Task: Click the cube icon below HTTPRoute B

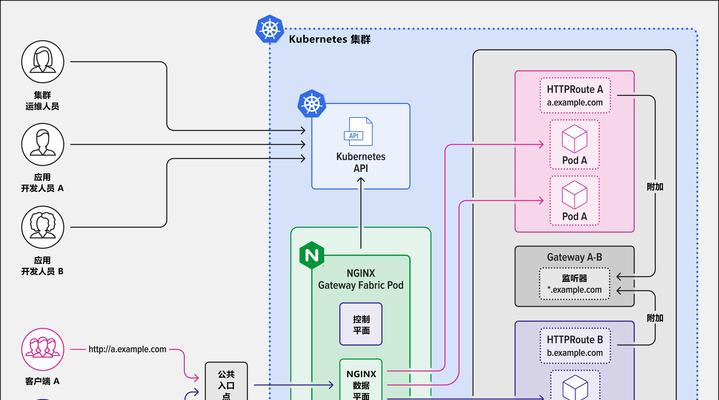Action: pyautogui.click(x=575, y=388)
